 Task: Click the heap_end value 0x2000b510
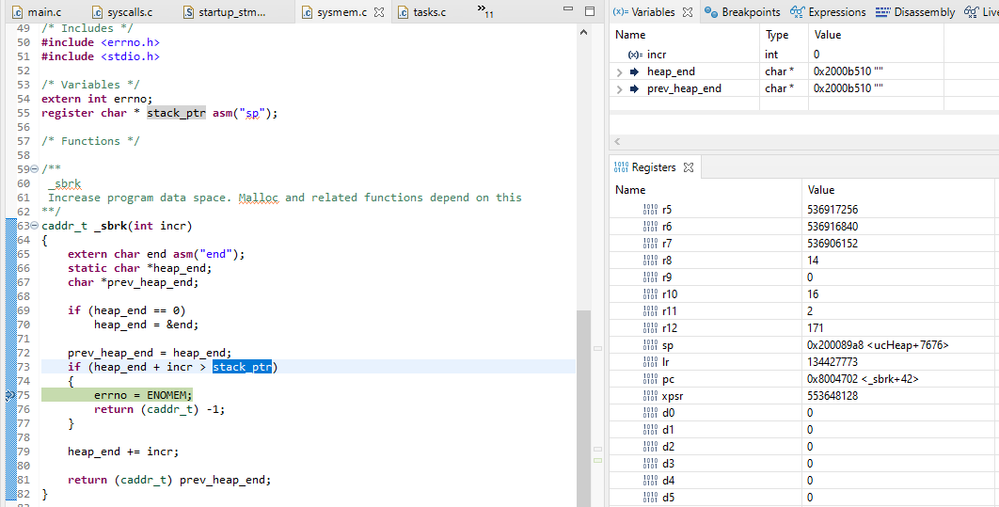coord(848,71)
